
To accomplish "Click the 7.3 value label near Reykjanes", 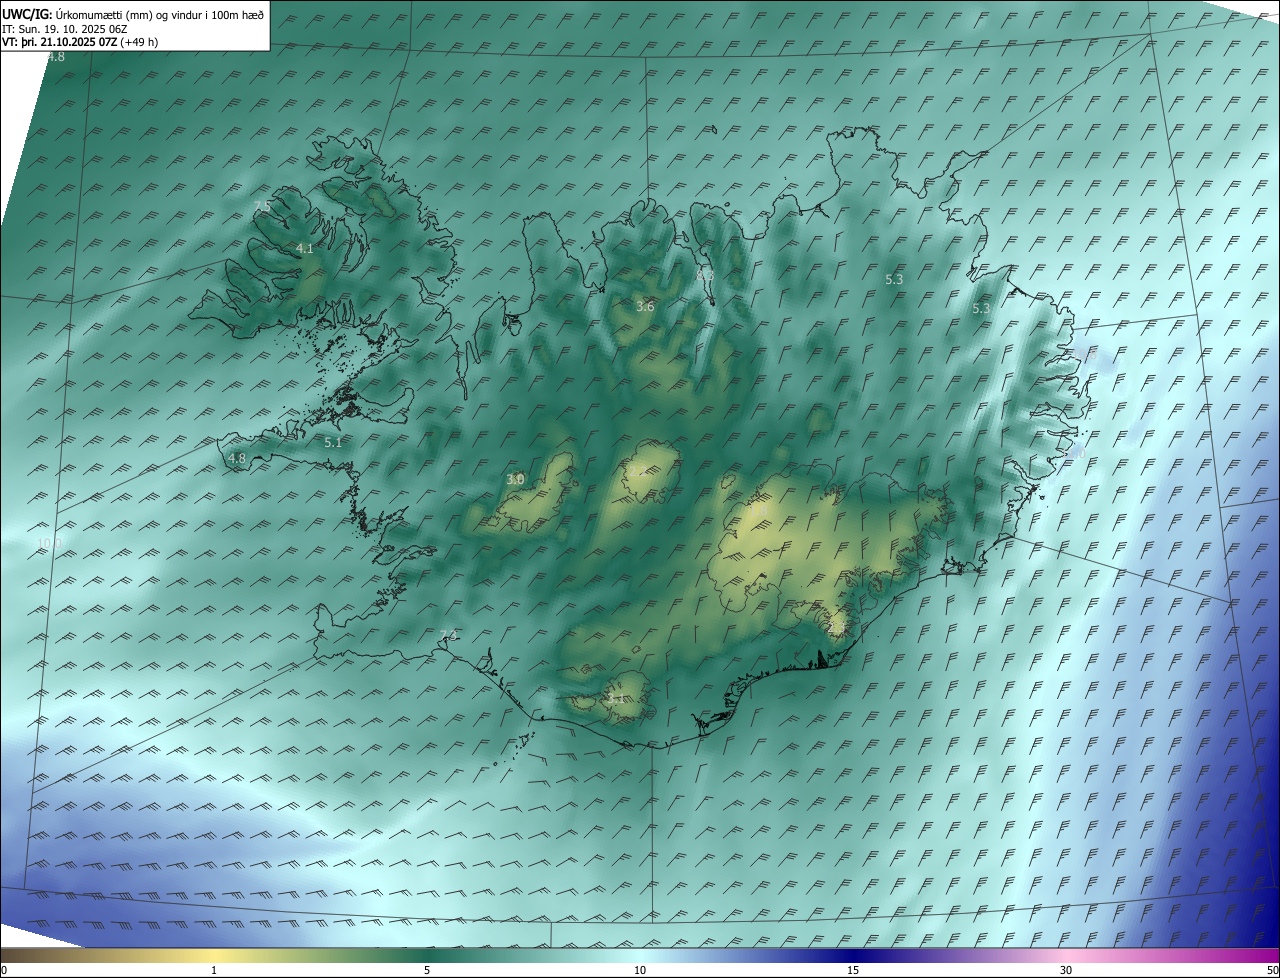I will click(x=448, y=635).
